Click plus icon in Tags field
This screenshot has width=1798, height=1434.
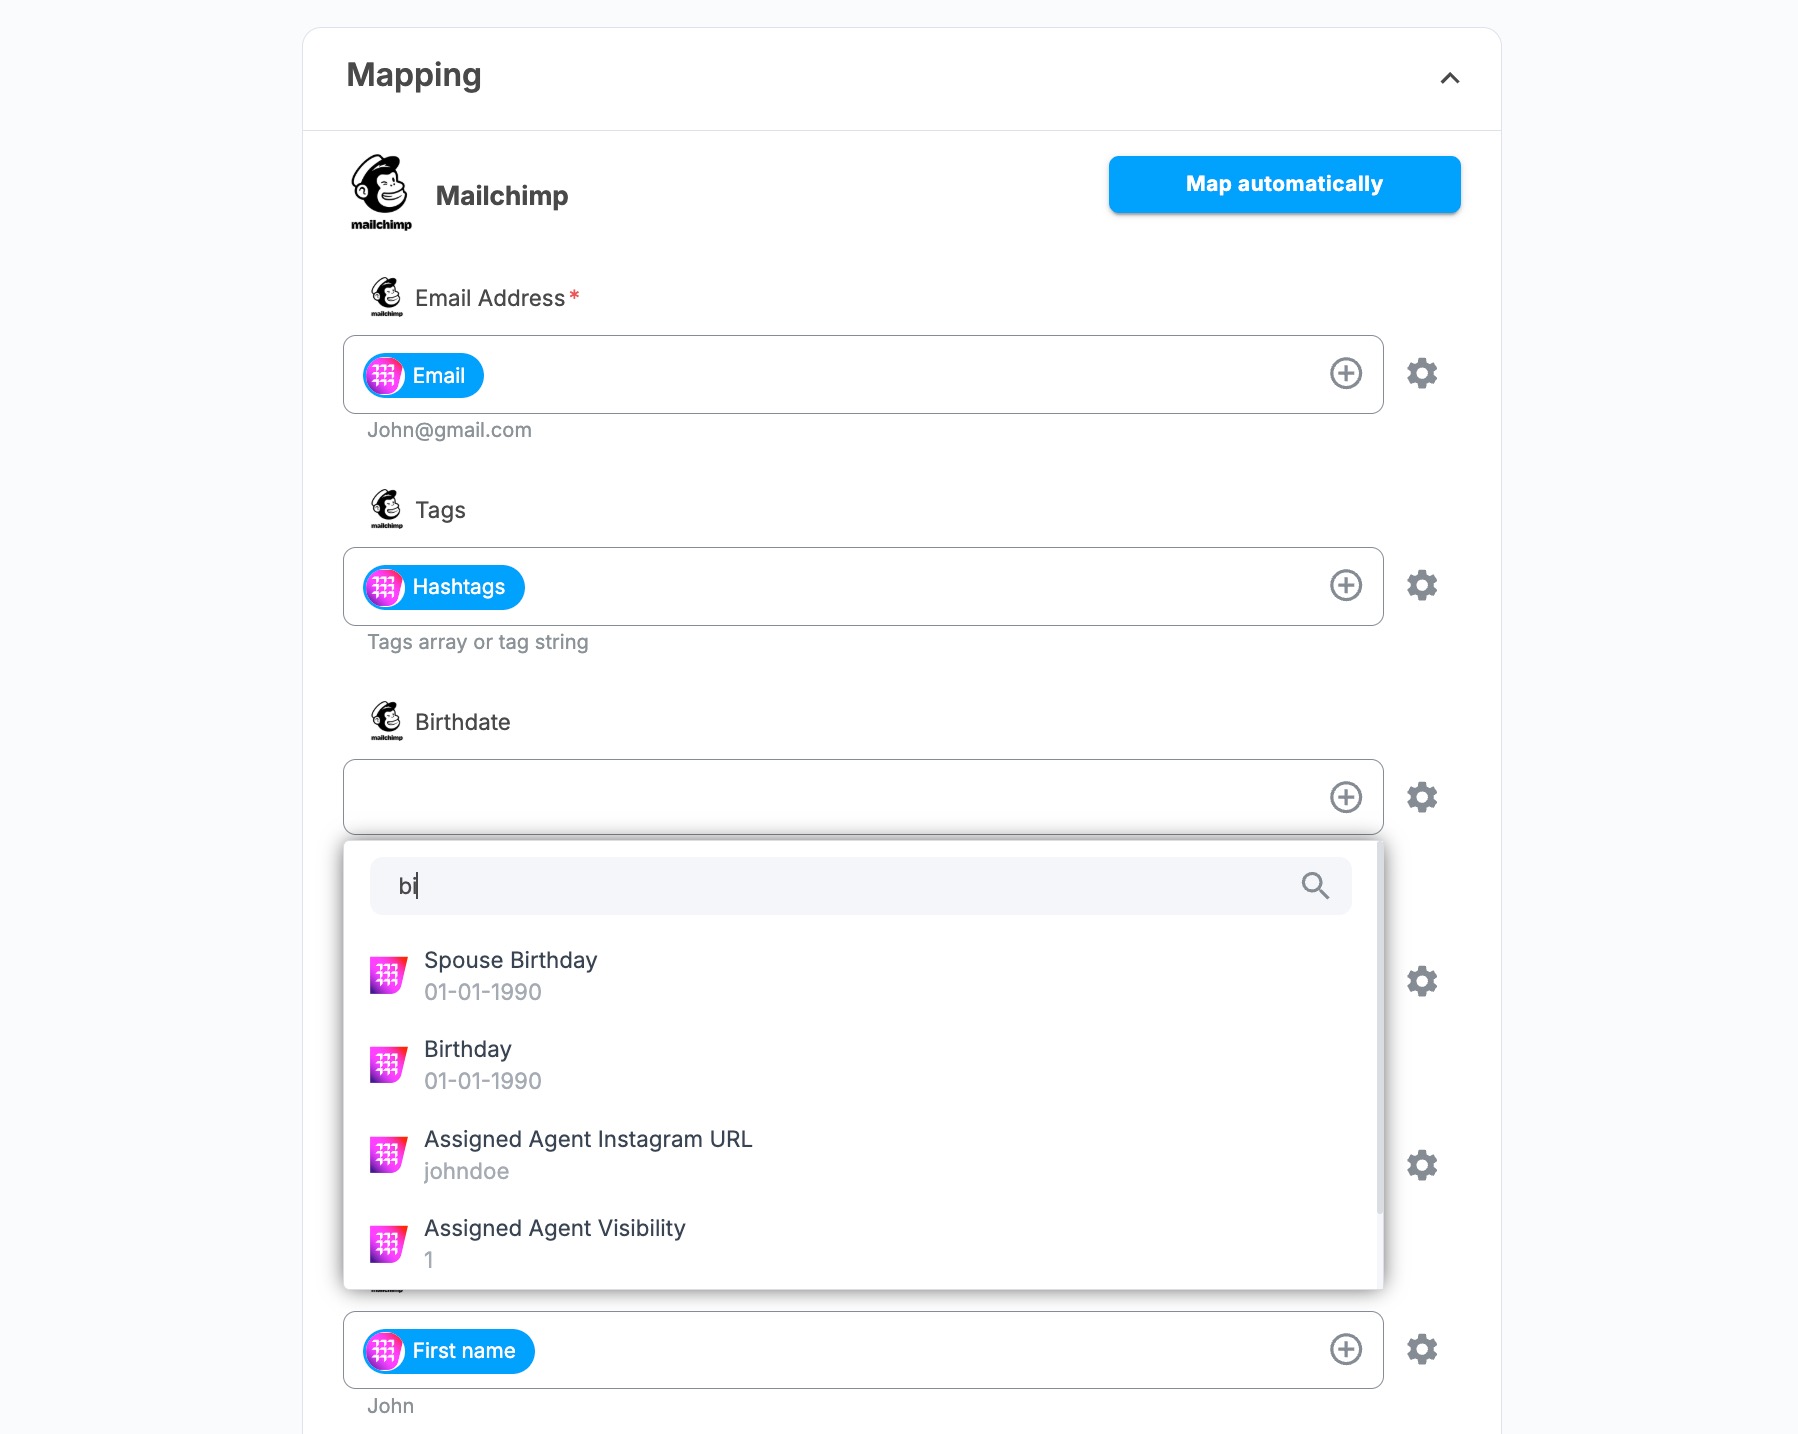(x=1345, y=586)
